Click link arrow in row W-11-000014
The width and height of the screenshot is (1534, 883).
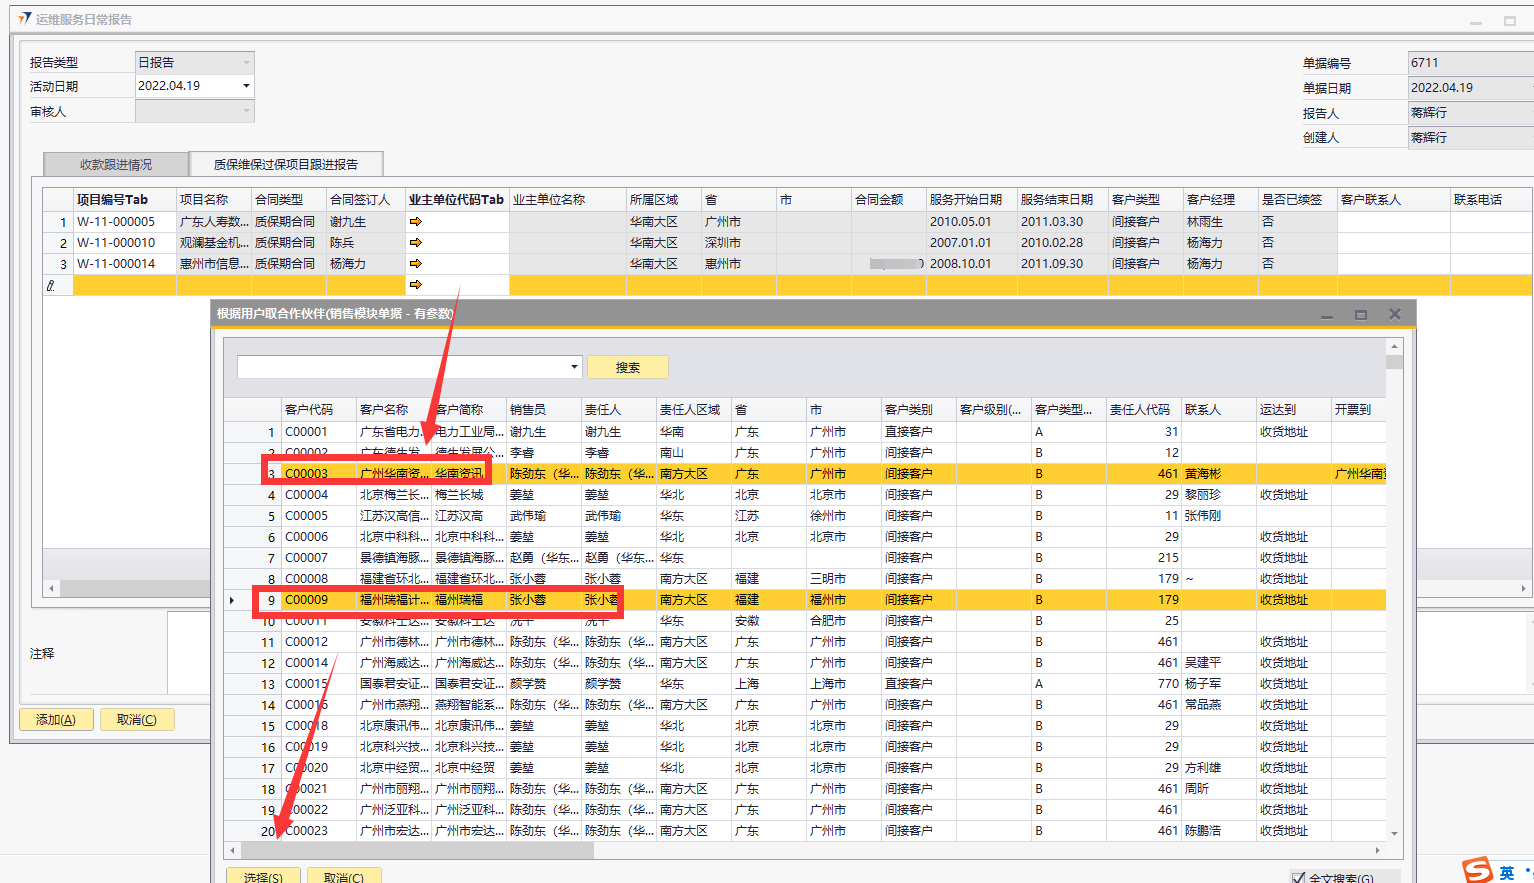pos(416,264)
